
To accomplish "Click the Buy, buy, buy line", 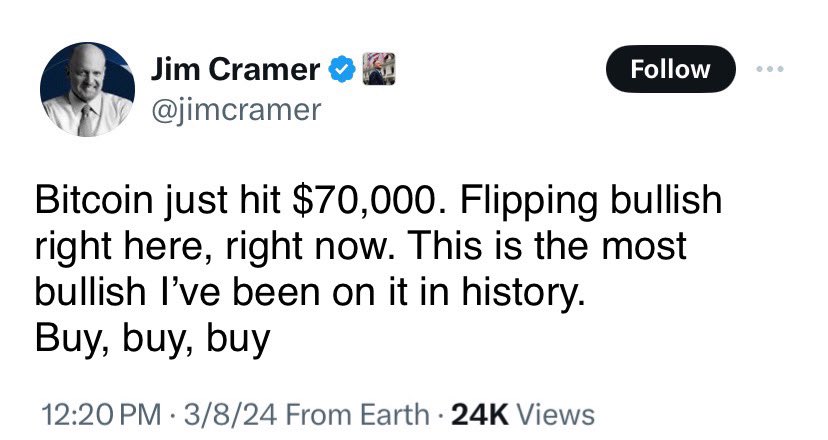I will (152, 340).
